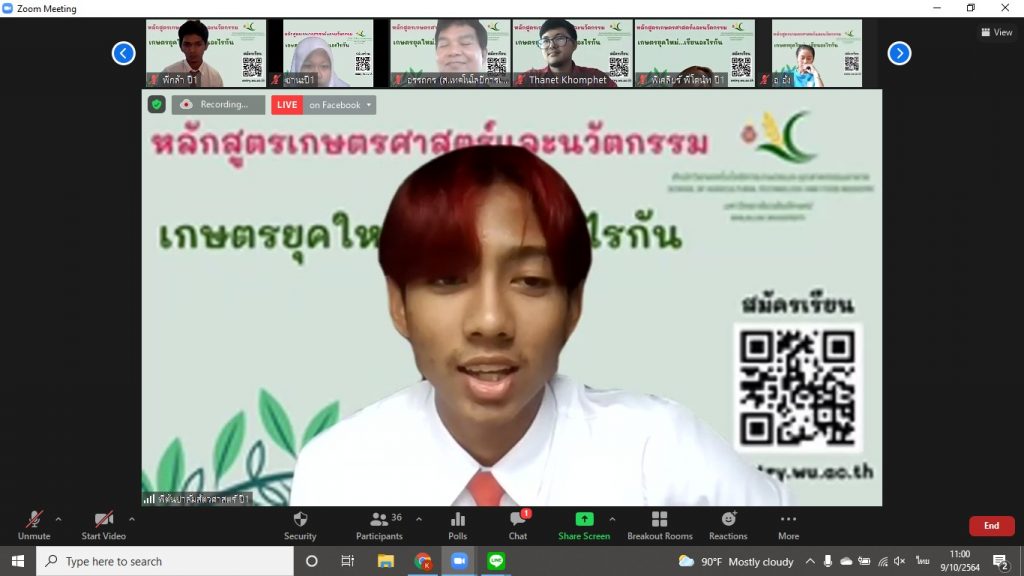1024x576 pixels.
Task: Show previous participants with left arrow
Action: (123, 53)
